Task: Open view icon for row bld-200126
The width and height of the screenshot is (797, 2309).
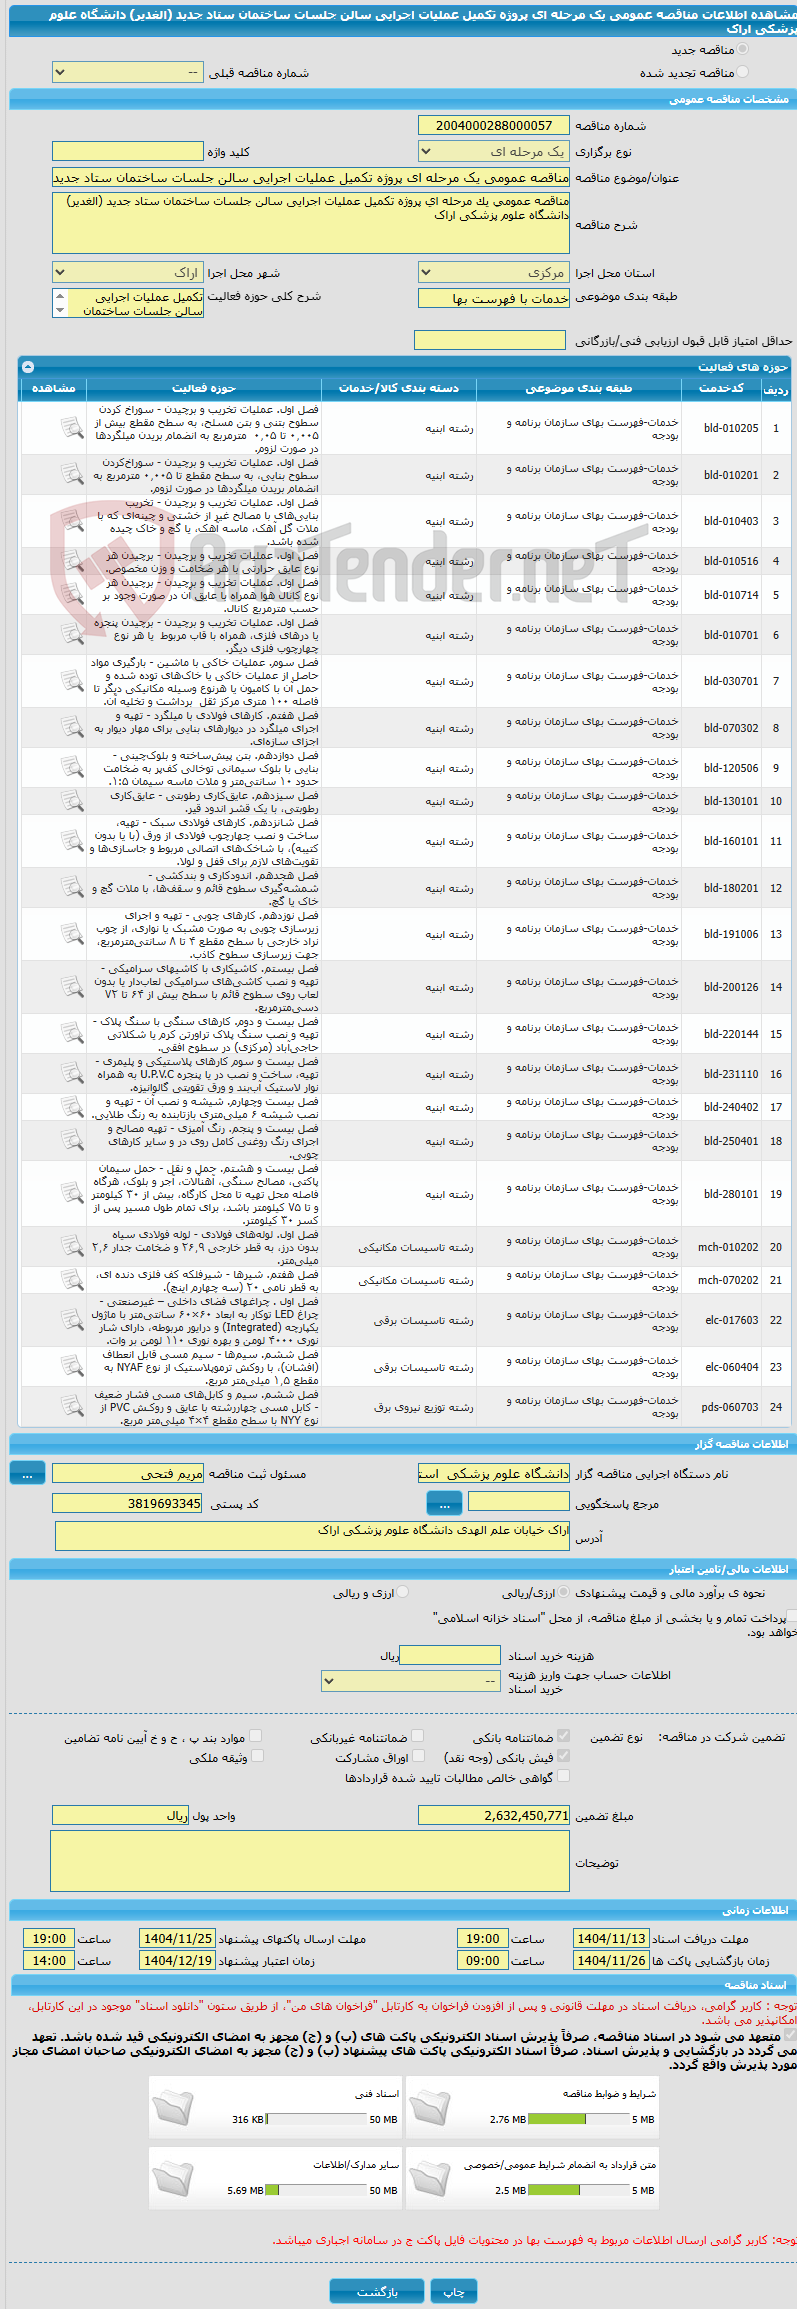Action: pos(72,987)
